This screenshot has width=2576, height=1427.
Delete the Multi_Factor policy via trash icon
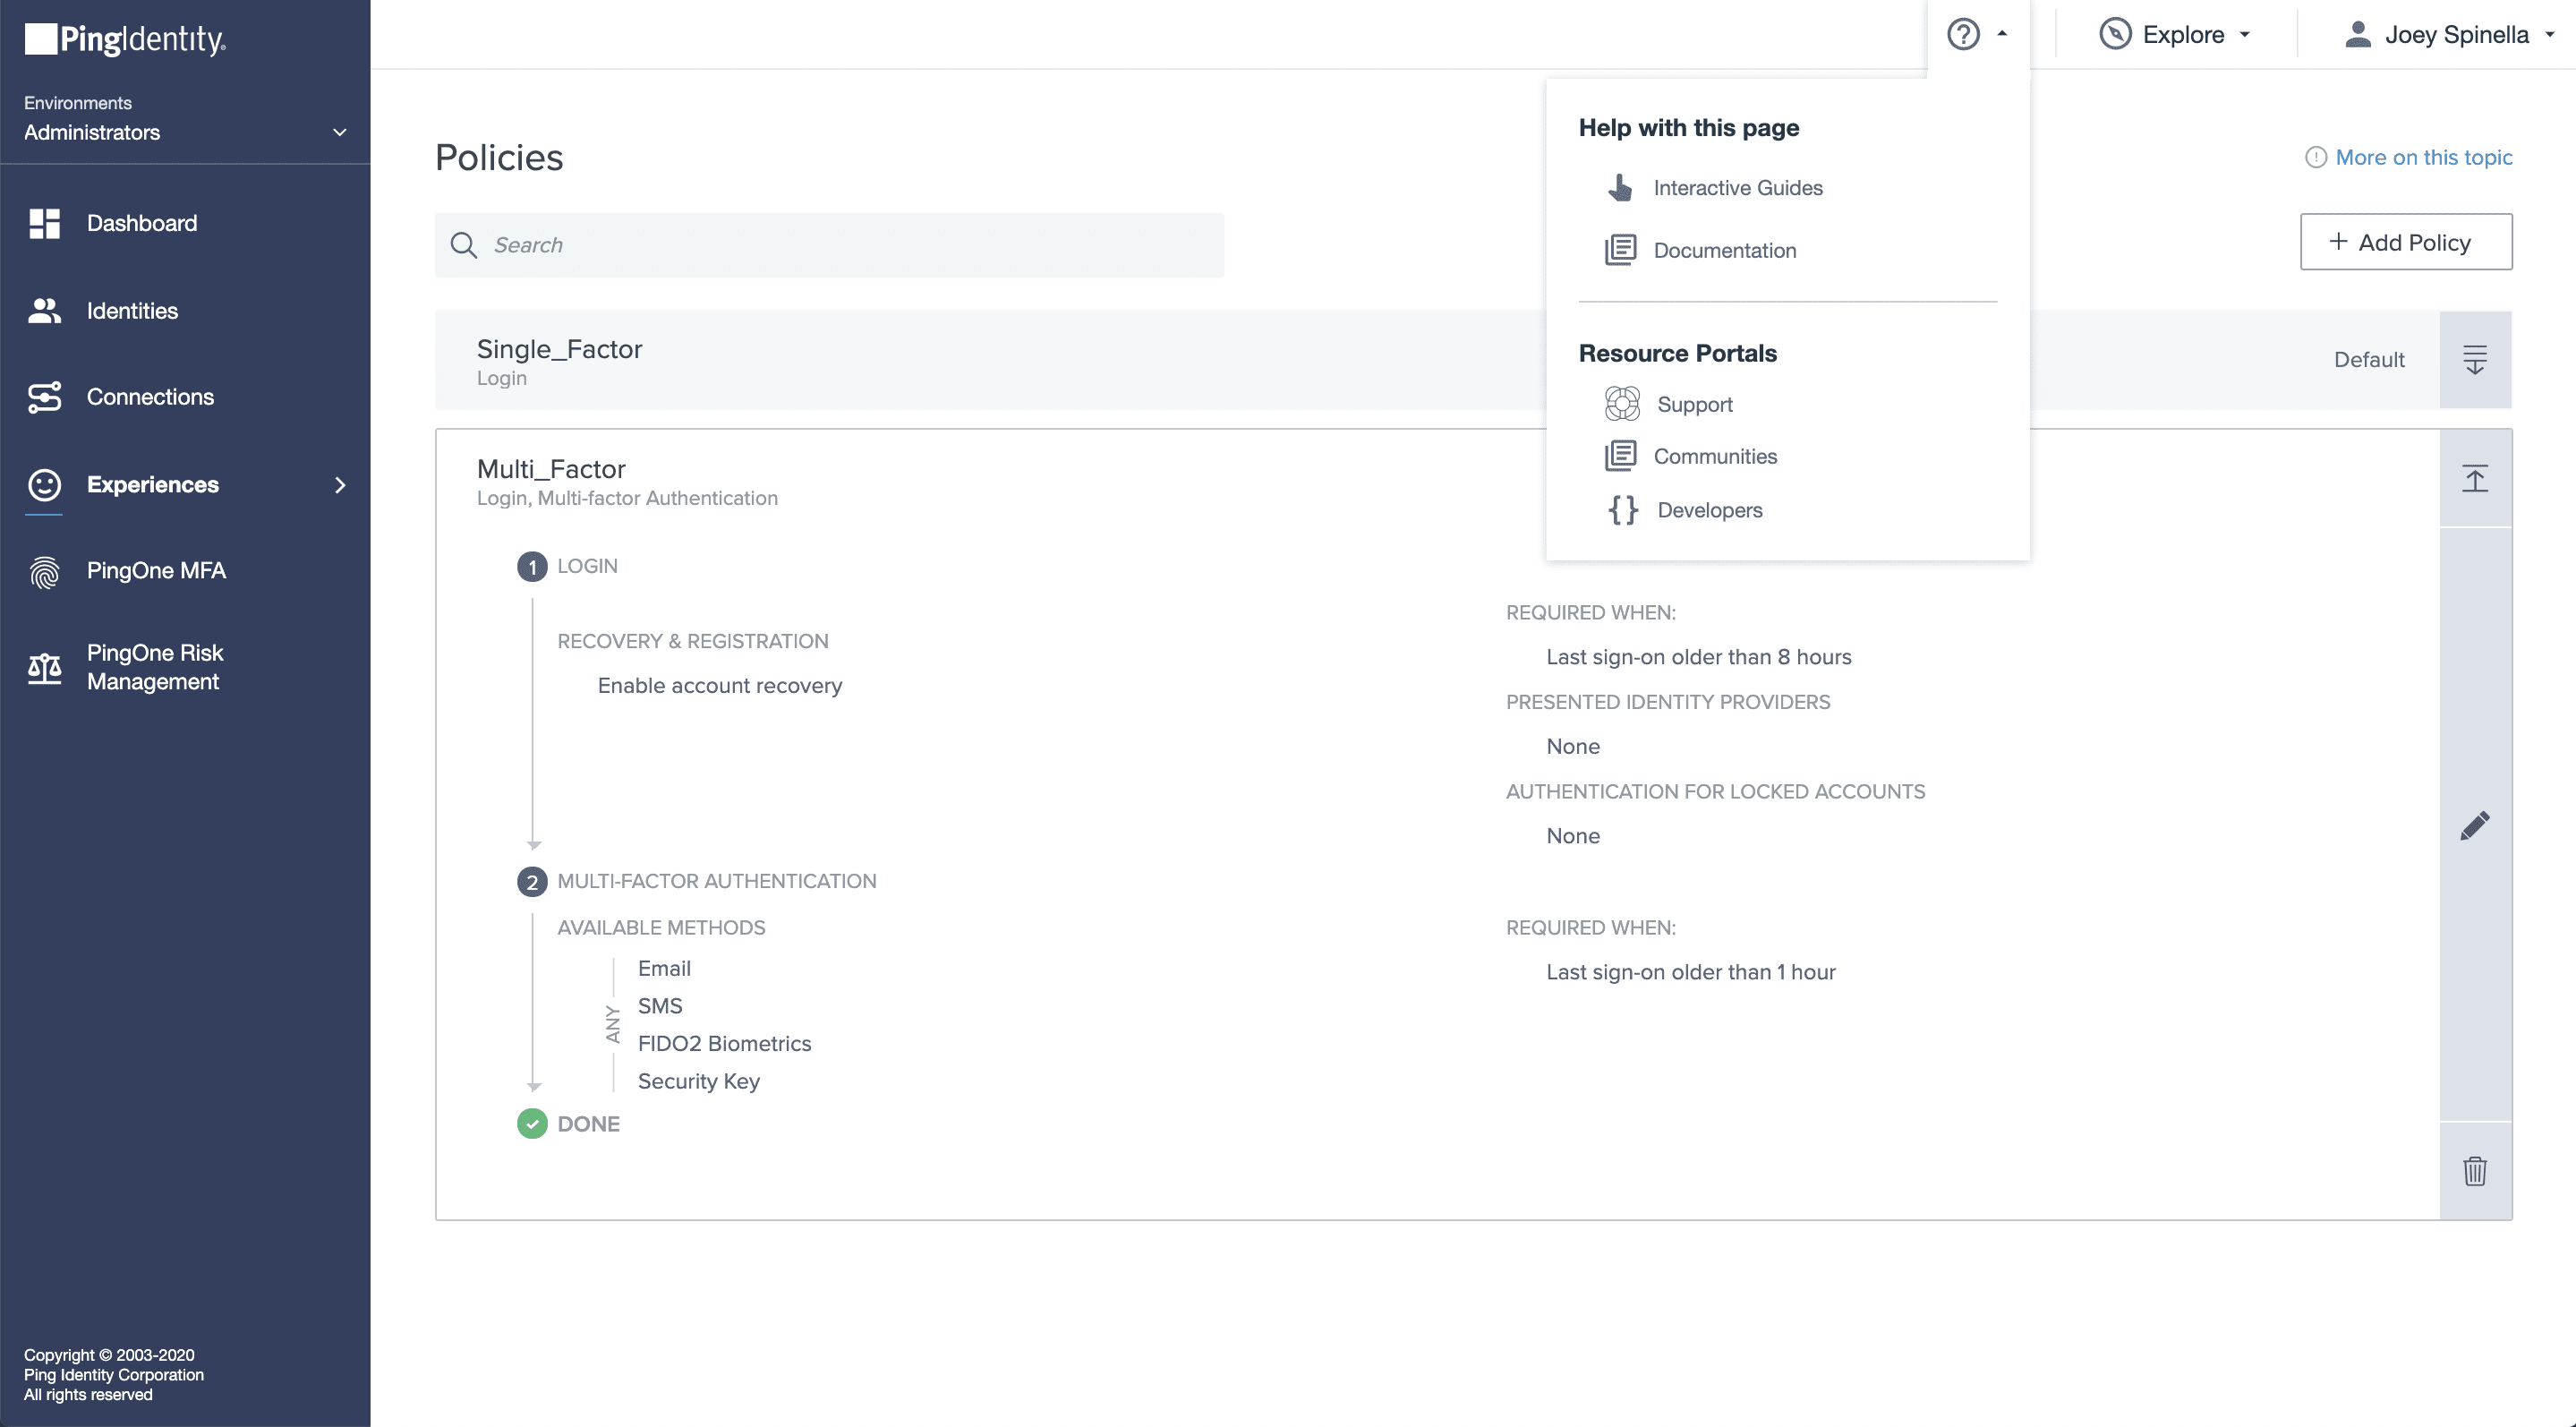pos(2475,1170)
